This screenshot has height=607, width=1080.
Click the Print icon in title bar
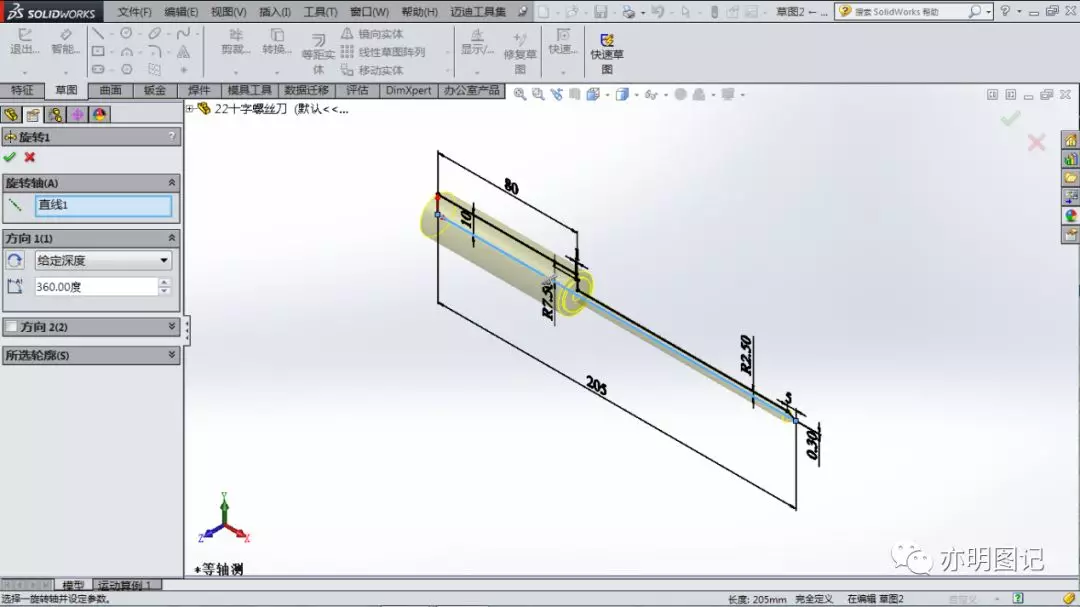(628, 12)
